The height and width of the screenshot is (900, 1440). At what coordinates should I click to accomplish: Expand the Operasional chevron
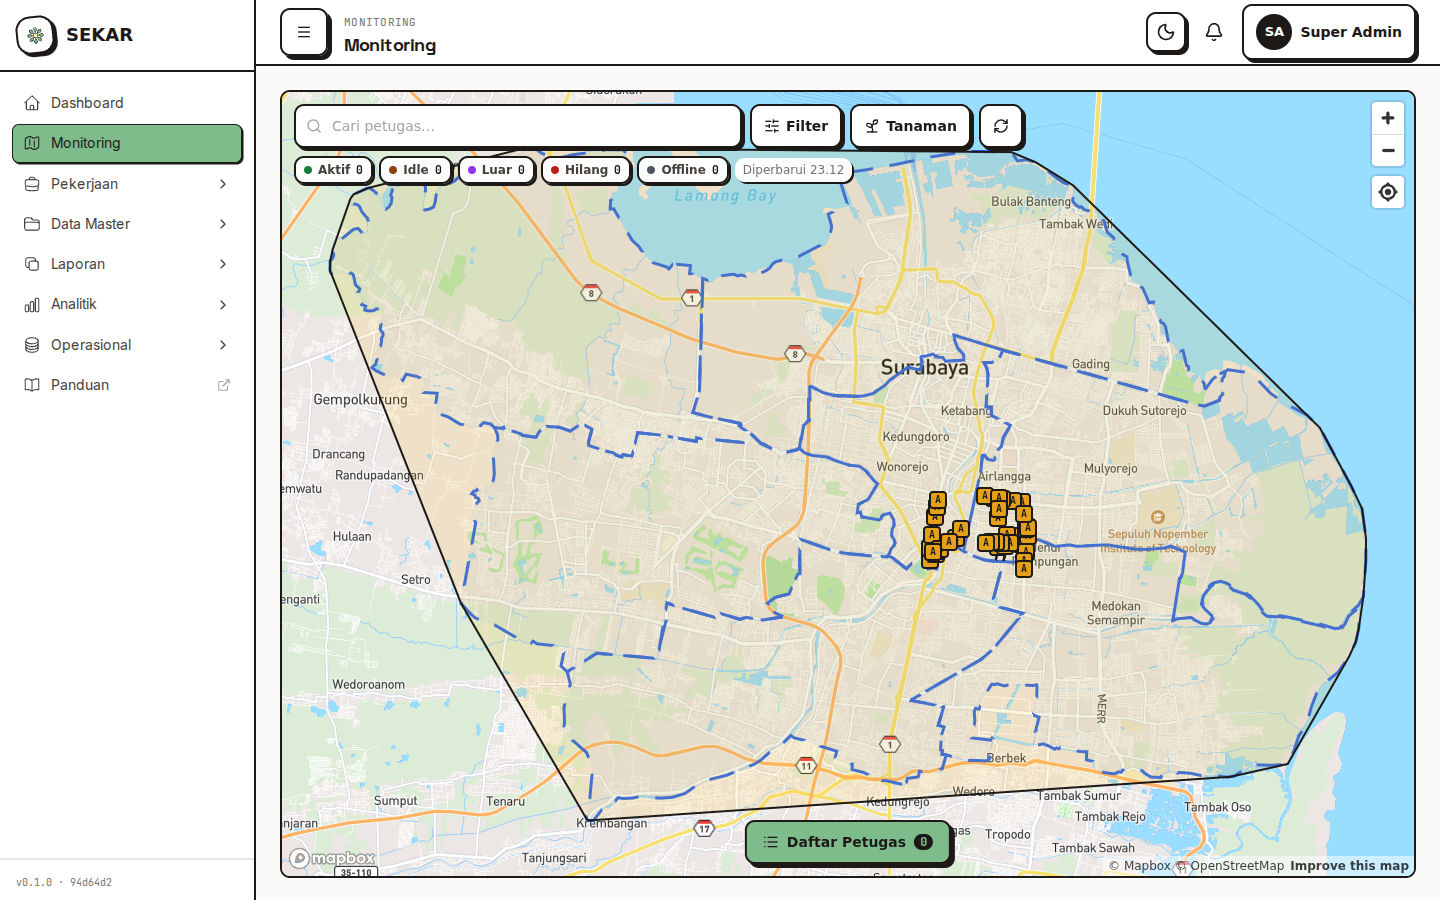click(x=223, y=345)
